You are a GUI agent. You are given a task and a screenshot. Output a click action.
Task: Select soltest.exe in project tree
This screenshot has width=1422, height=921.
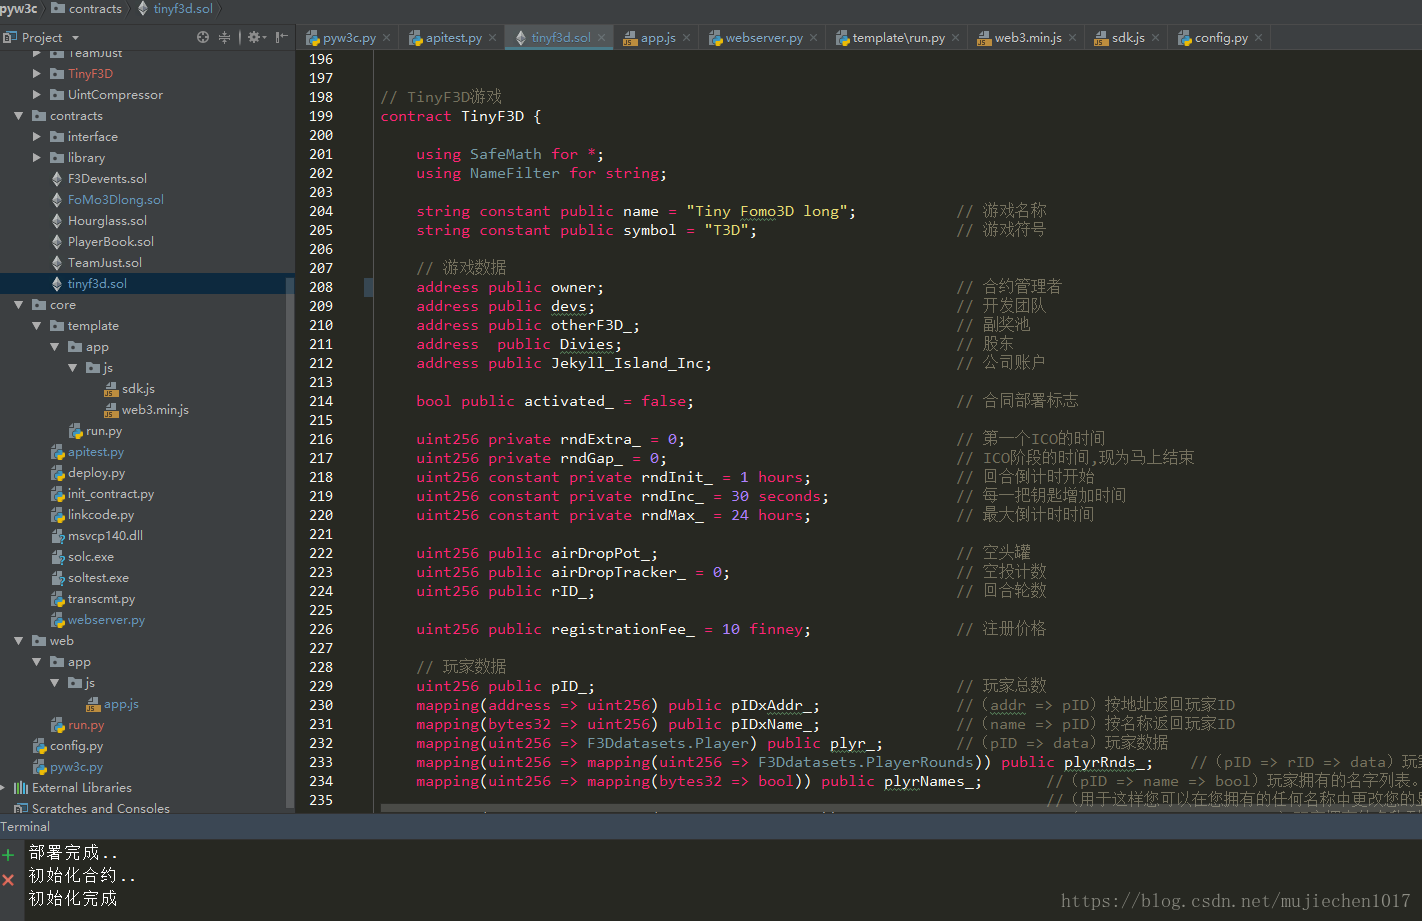pyautogui.click(x=98, y=578)
